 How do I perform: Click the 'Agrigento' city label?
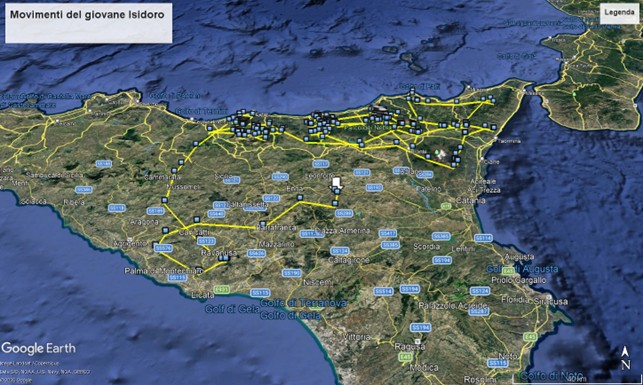tap(130, 244)
